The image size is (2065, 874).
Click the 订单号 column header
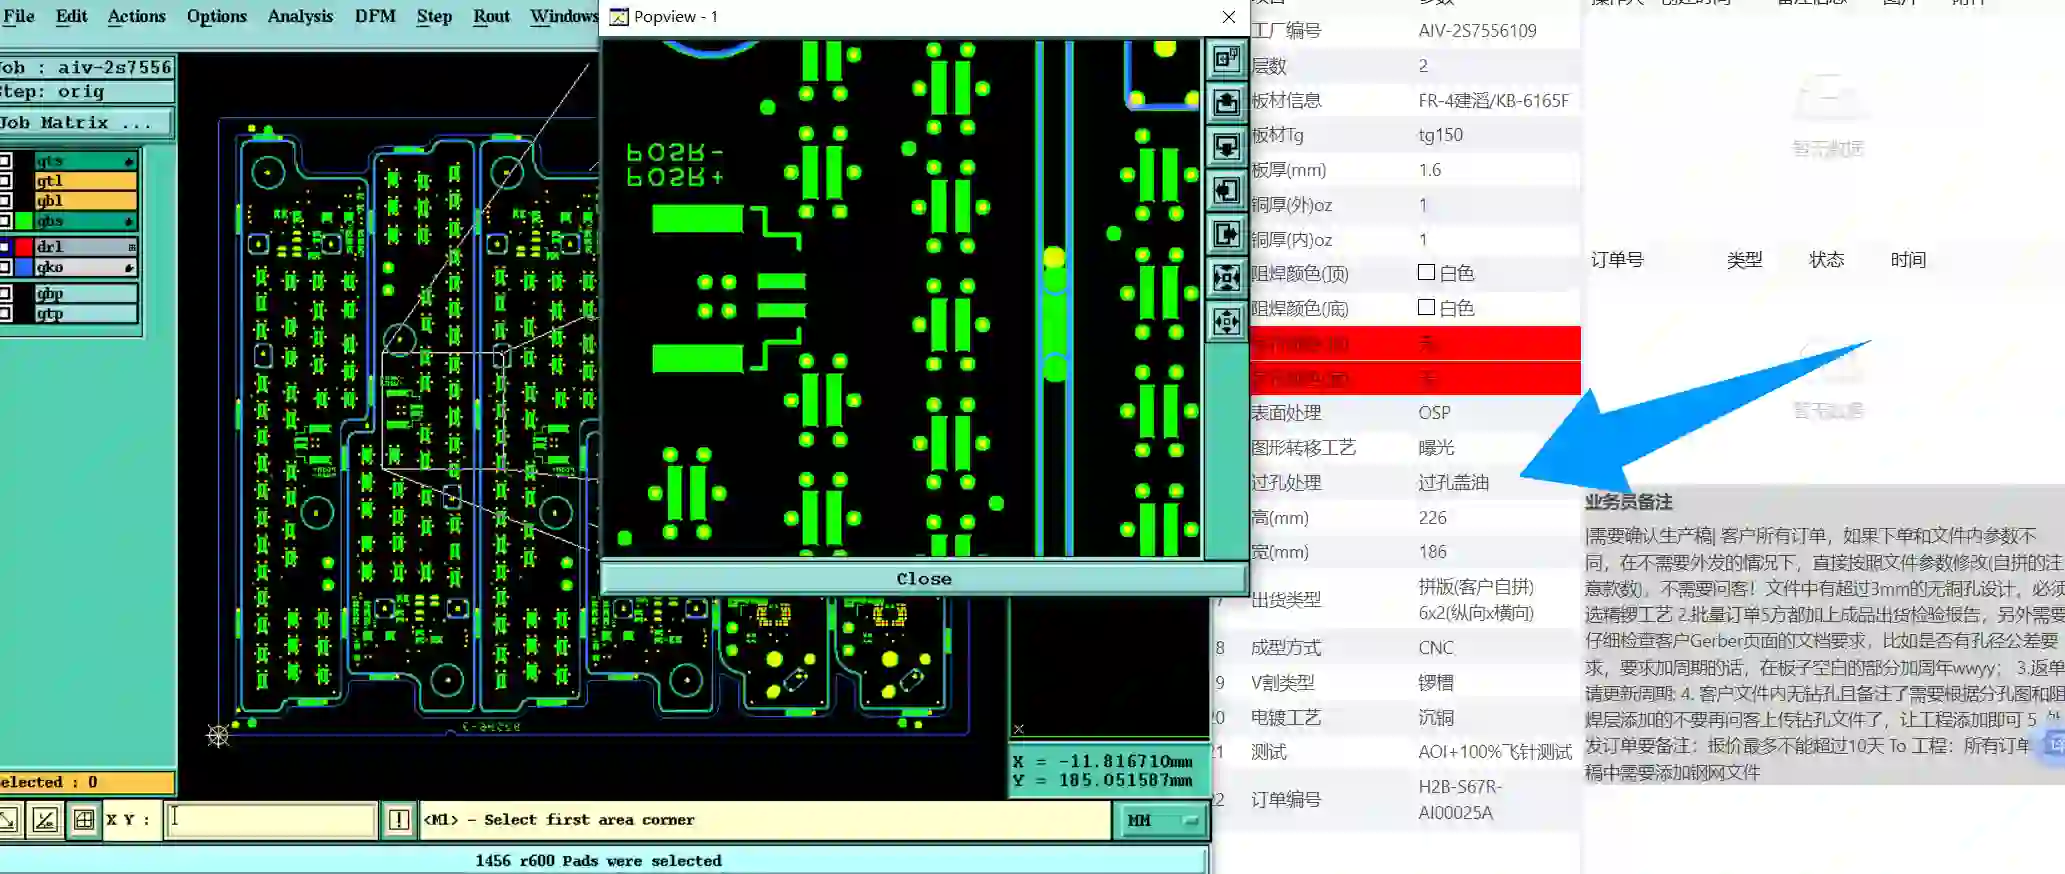pyautogui.click(x=1617, y=260)
